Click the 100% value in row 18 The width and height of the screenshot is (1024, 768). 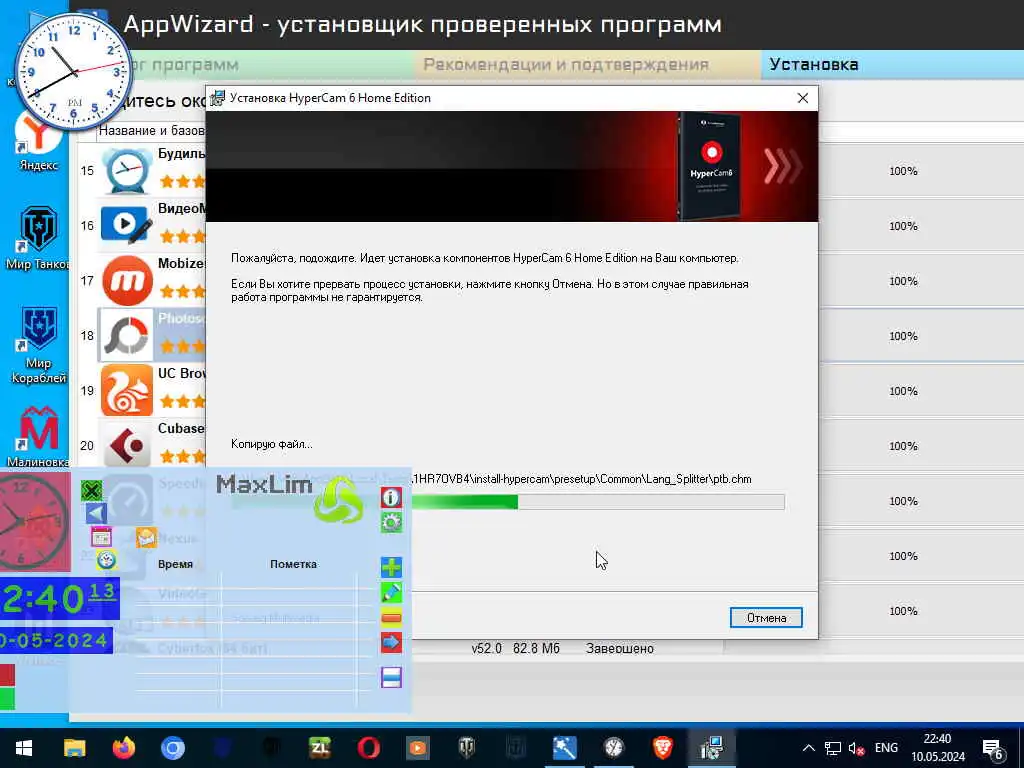[x=903, y=336]
